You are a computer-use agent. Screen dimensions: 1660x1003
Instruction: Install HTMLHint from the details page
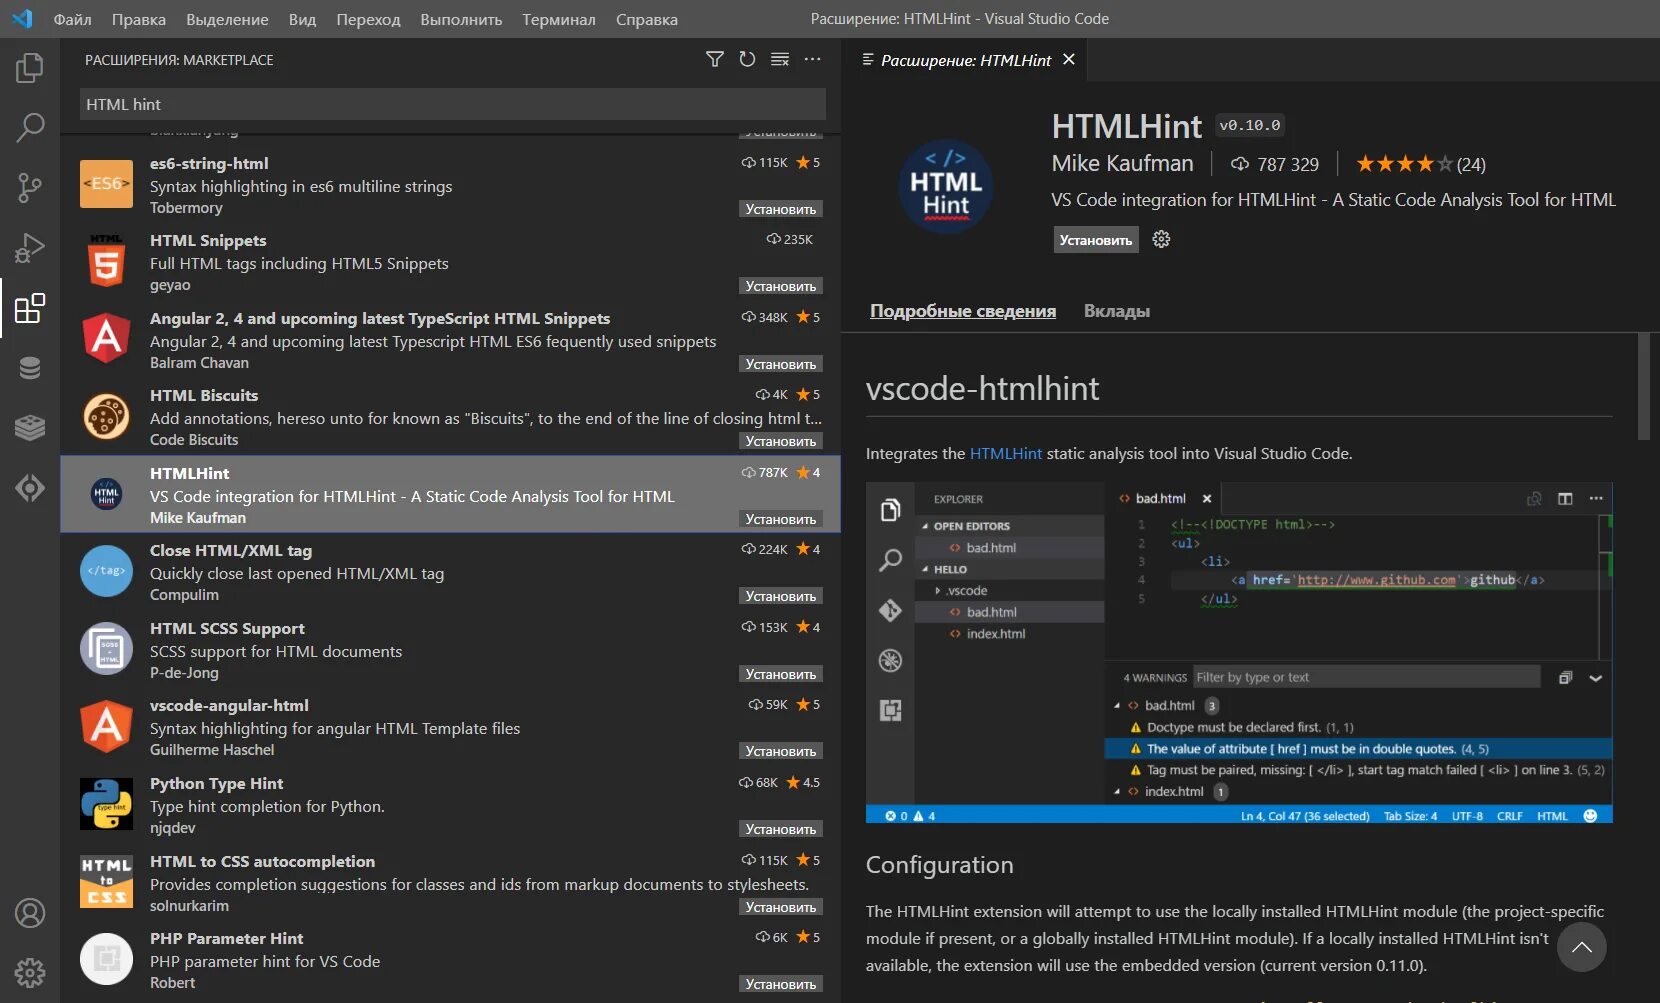click(1096, 240)
